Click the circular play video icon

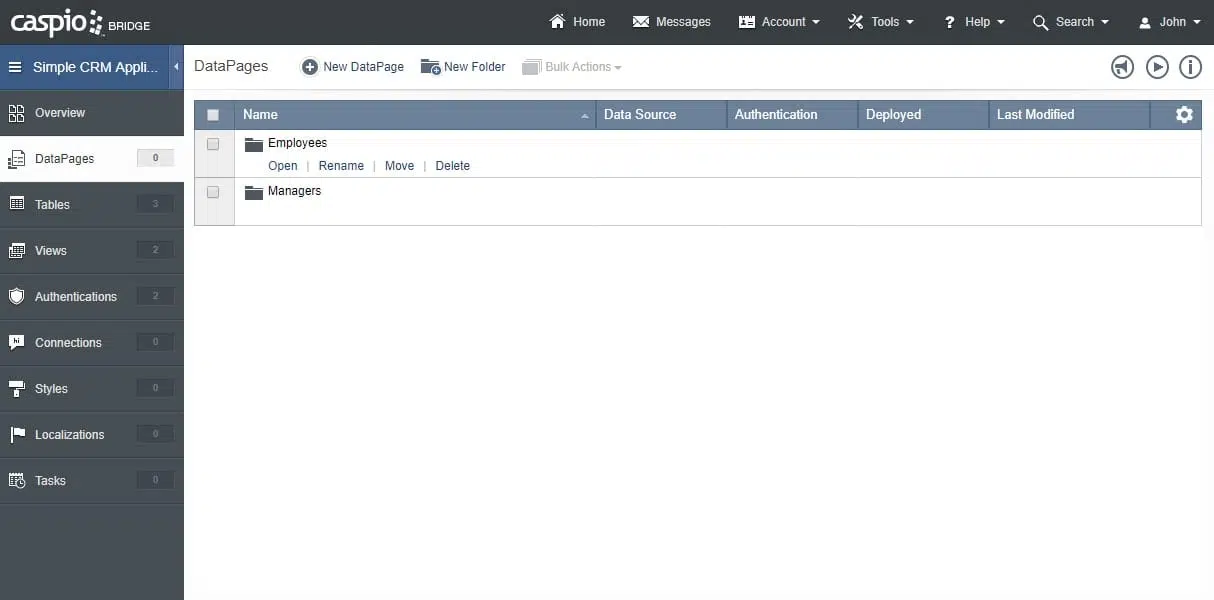click(1157, 67)
